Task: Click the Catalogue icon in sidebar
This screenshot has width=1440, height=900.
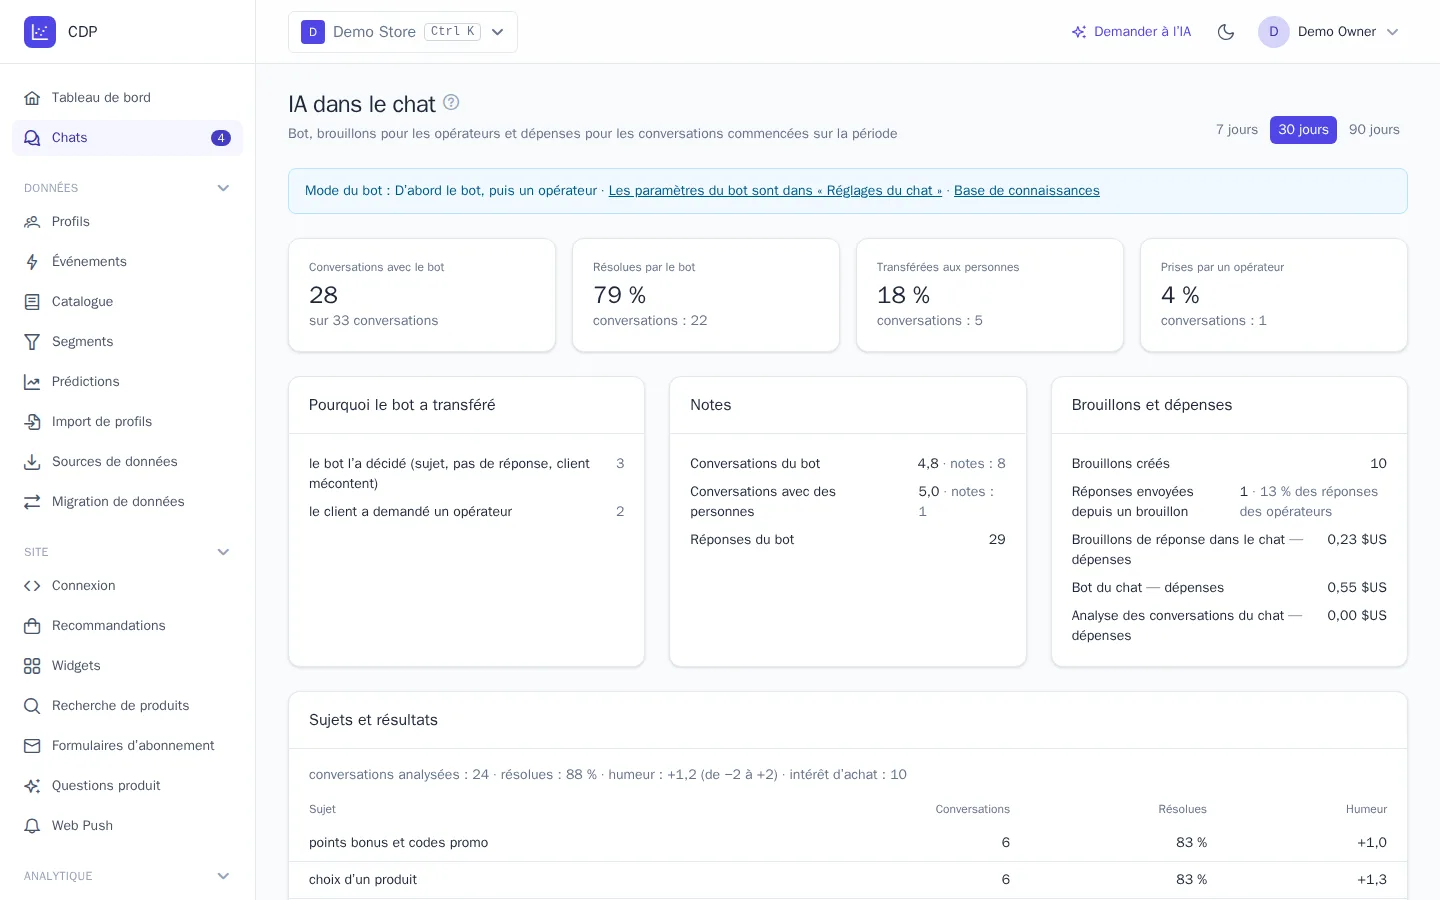Action: click(32, 302)
